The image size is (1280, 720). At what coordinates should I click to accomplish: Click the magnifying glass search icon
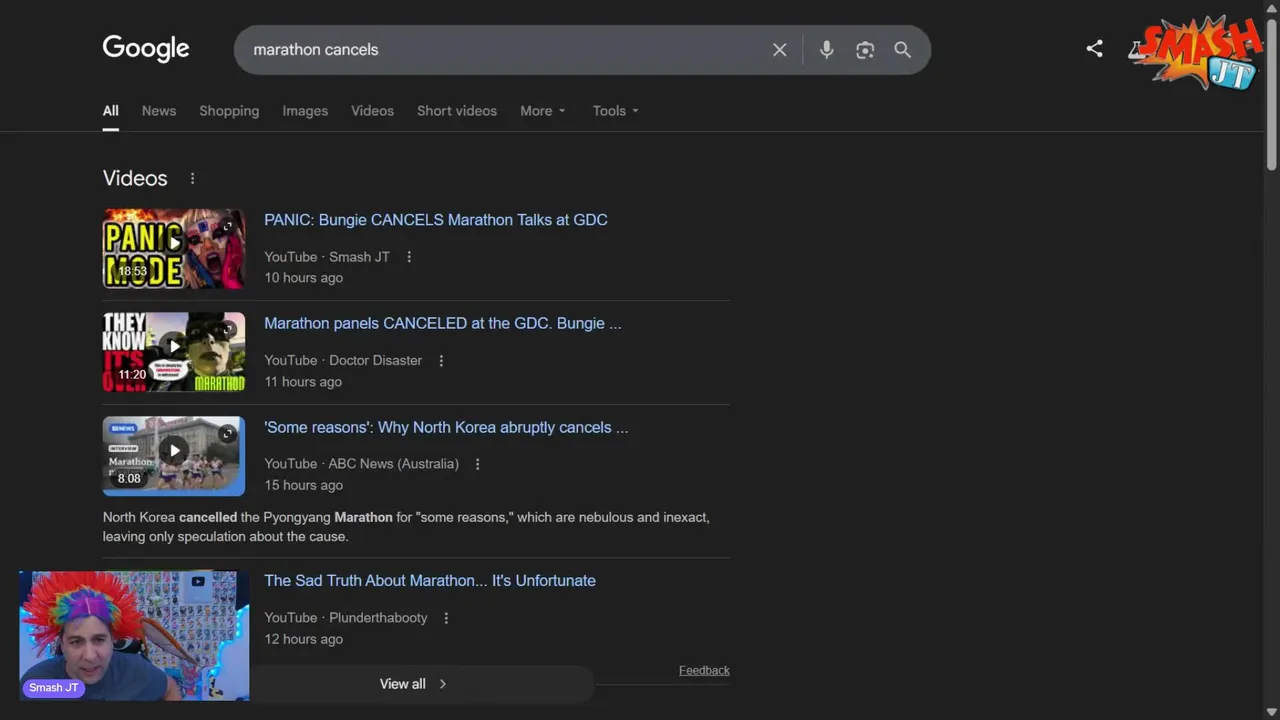(x=902, y=50)
